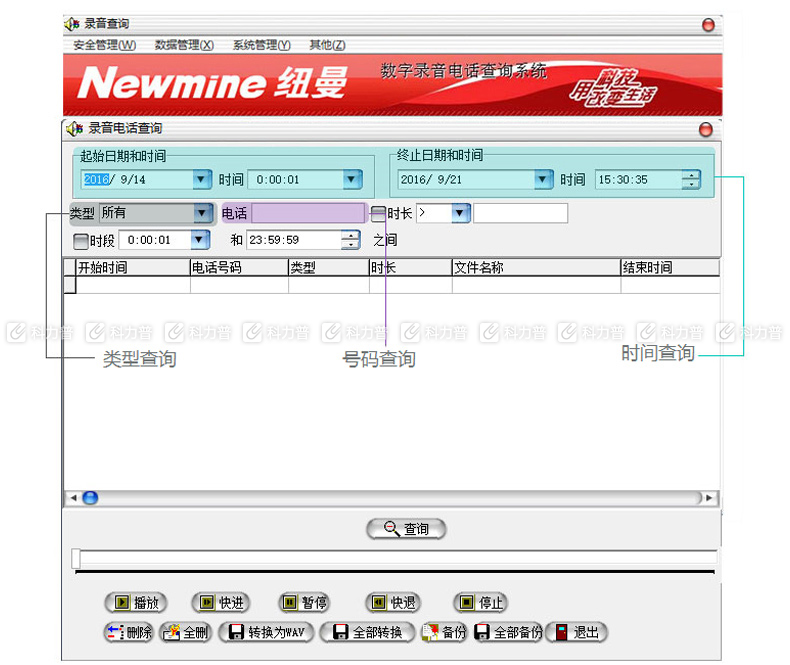Click the 全部备份 backup-all button

(x=508, y=632)
